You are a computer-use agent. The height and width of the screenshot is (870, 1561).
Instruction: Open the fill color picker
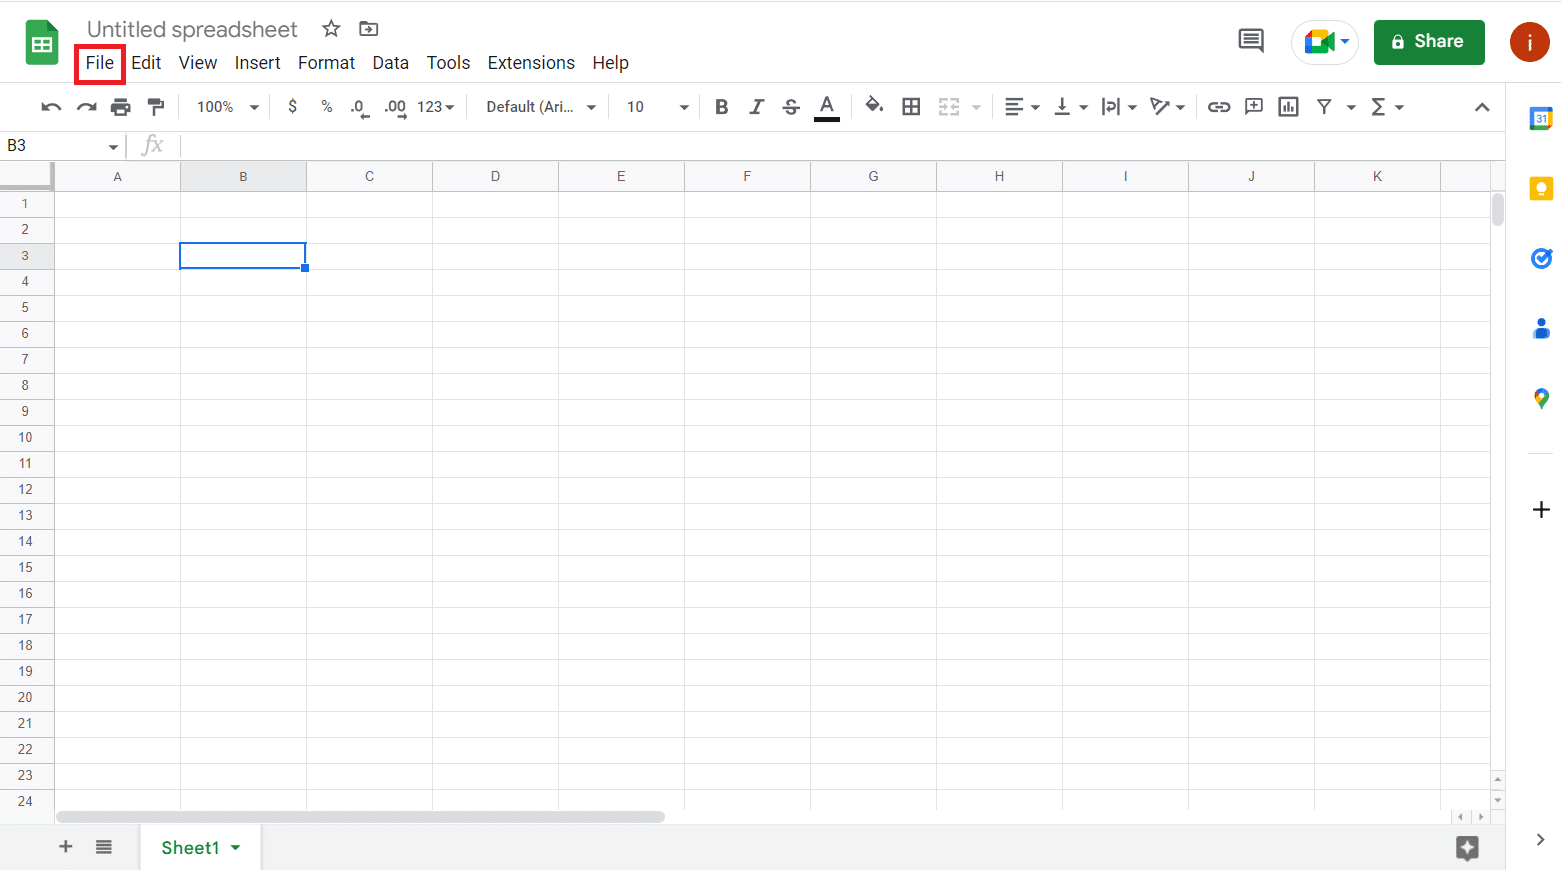coord(875,106)
